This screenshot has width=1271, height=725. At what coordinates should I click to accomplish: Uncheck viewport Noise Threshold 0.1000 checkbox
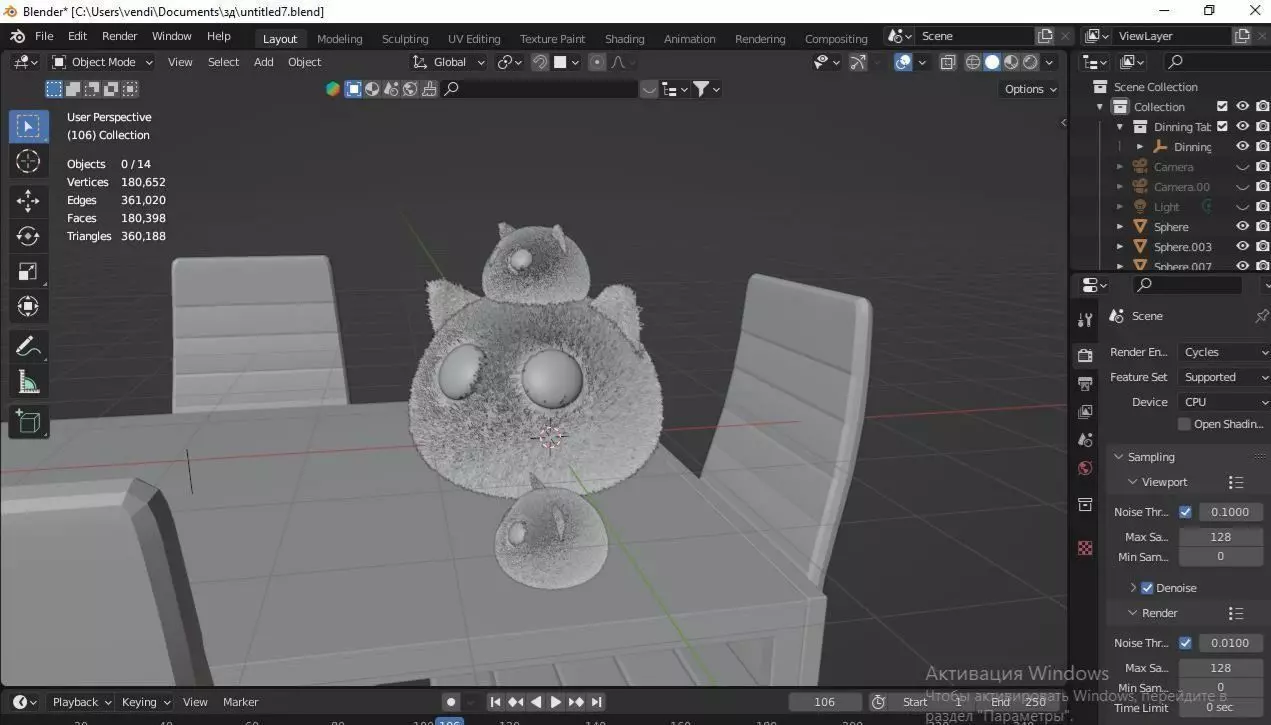click(1185, 512)
